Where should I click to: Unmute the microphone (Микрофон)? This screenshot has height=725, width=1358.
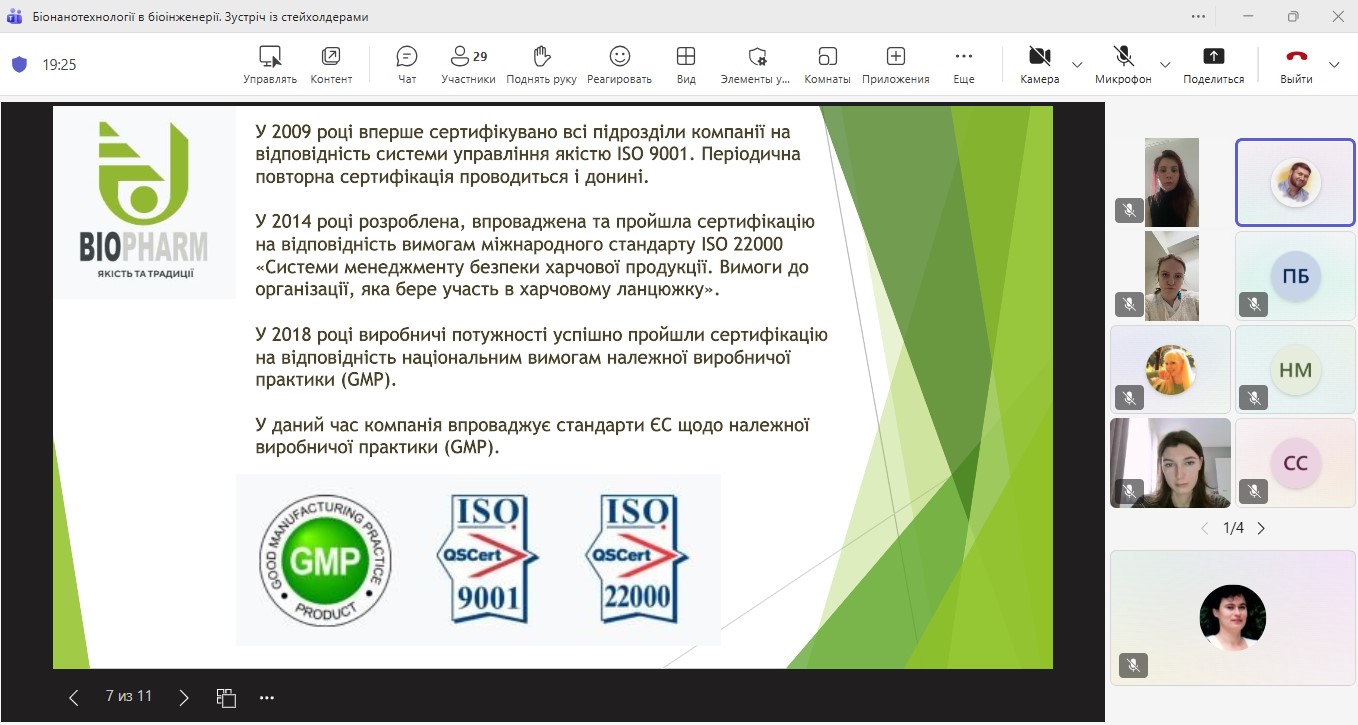[1123, 64]
